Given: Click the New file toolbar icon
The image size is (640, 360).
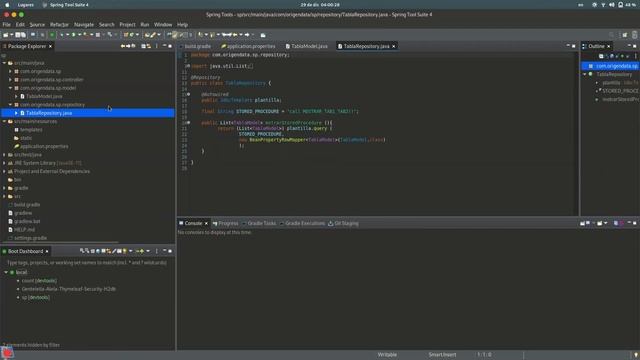Looking at the screenshot, I should tap(6, 35).
